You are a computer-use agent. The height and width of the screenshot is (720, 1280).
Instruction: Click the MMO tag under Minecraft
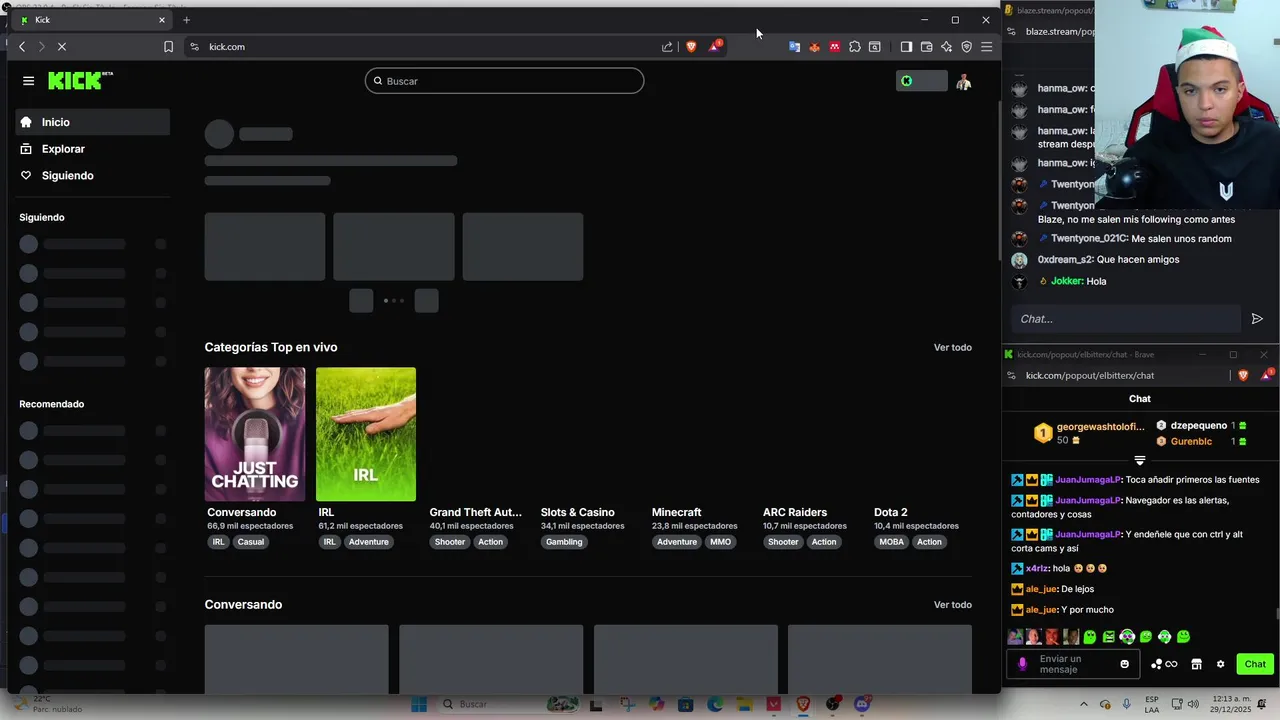click(x=721, y=542)
